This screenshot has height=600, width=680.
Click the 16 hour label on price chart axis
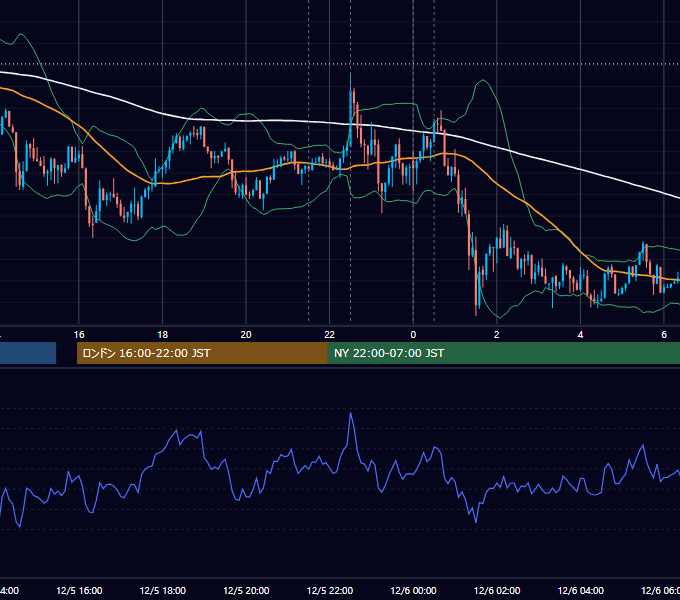coord(79,335)
